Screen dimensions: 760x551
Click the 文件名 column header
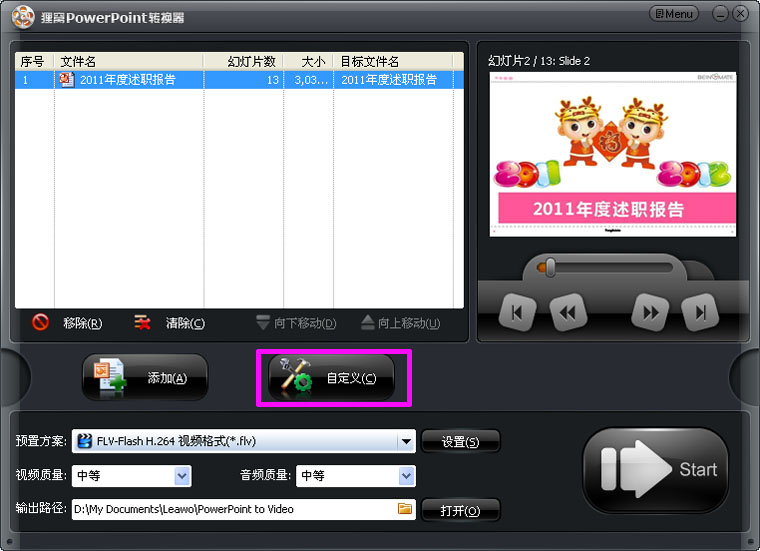[x=128, y=62]
